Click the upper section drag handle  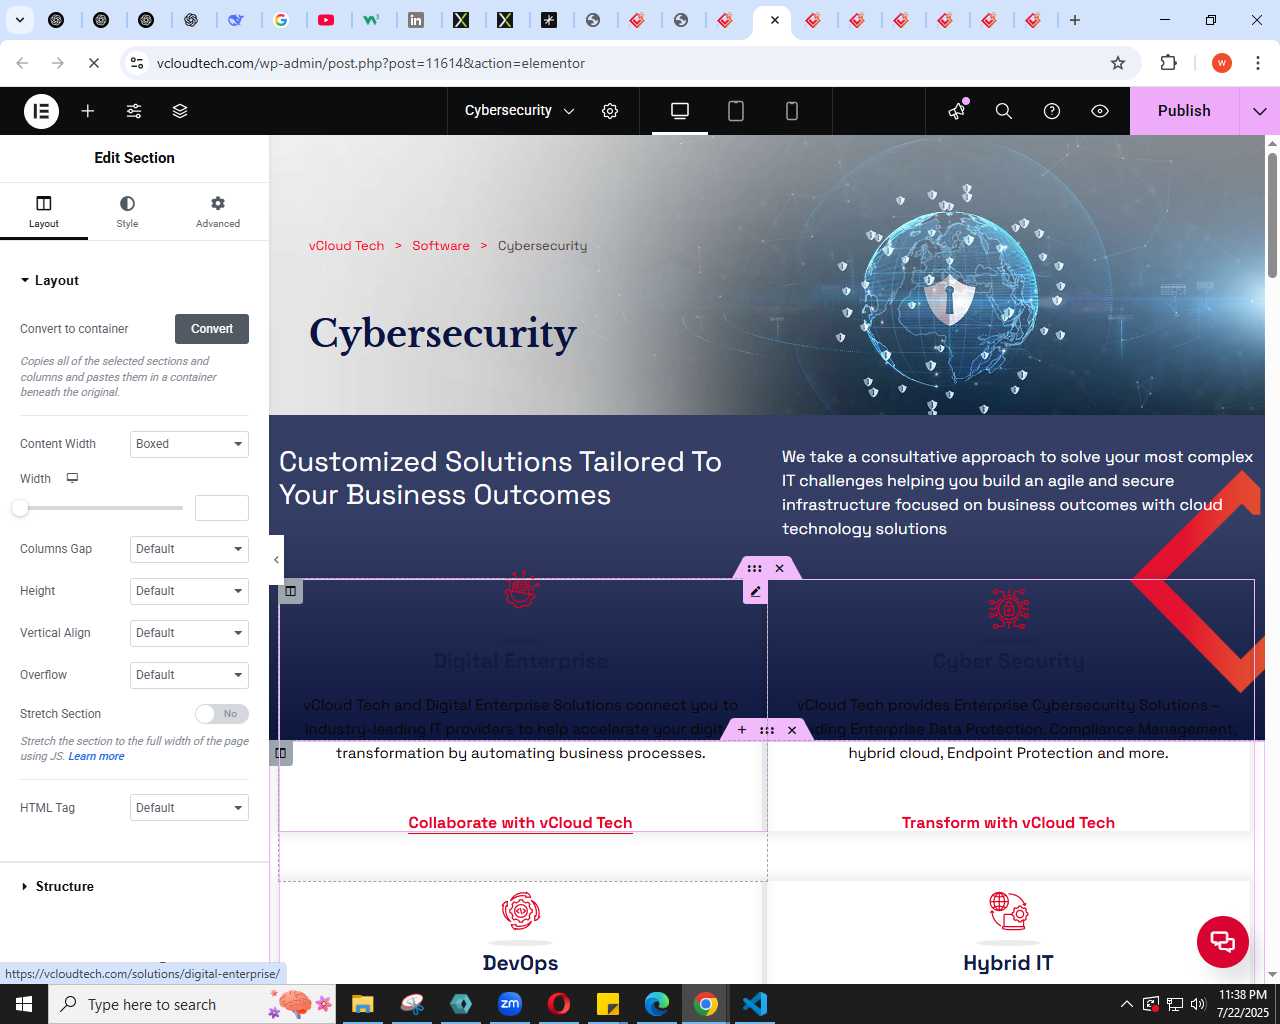pyautogui.click(x=754, y=568)
